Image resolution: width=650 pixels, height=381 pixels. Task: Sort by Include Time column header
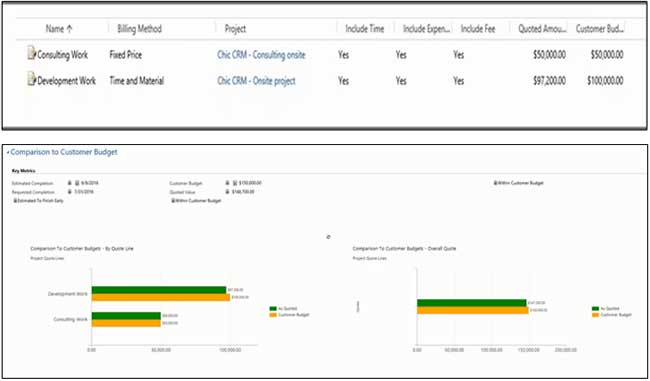tap(365, 29)
